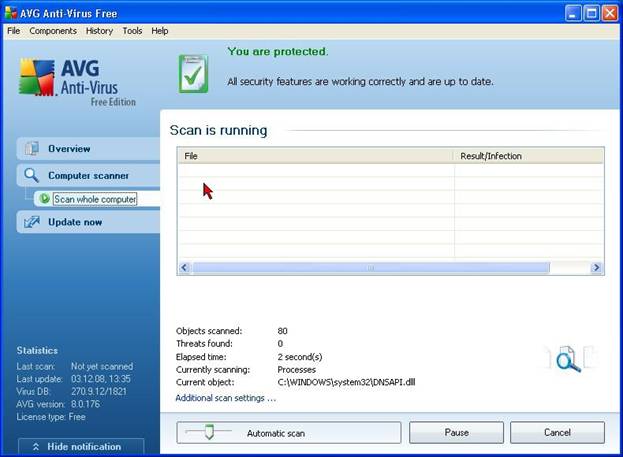This screenshot has width=623, height=457.
Task: Click the Computer scanner magnifier icon
Action: (x=31, y=175)
